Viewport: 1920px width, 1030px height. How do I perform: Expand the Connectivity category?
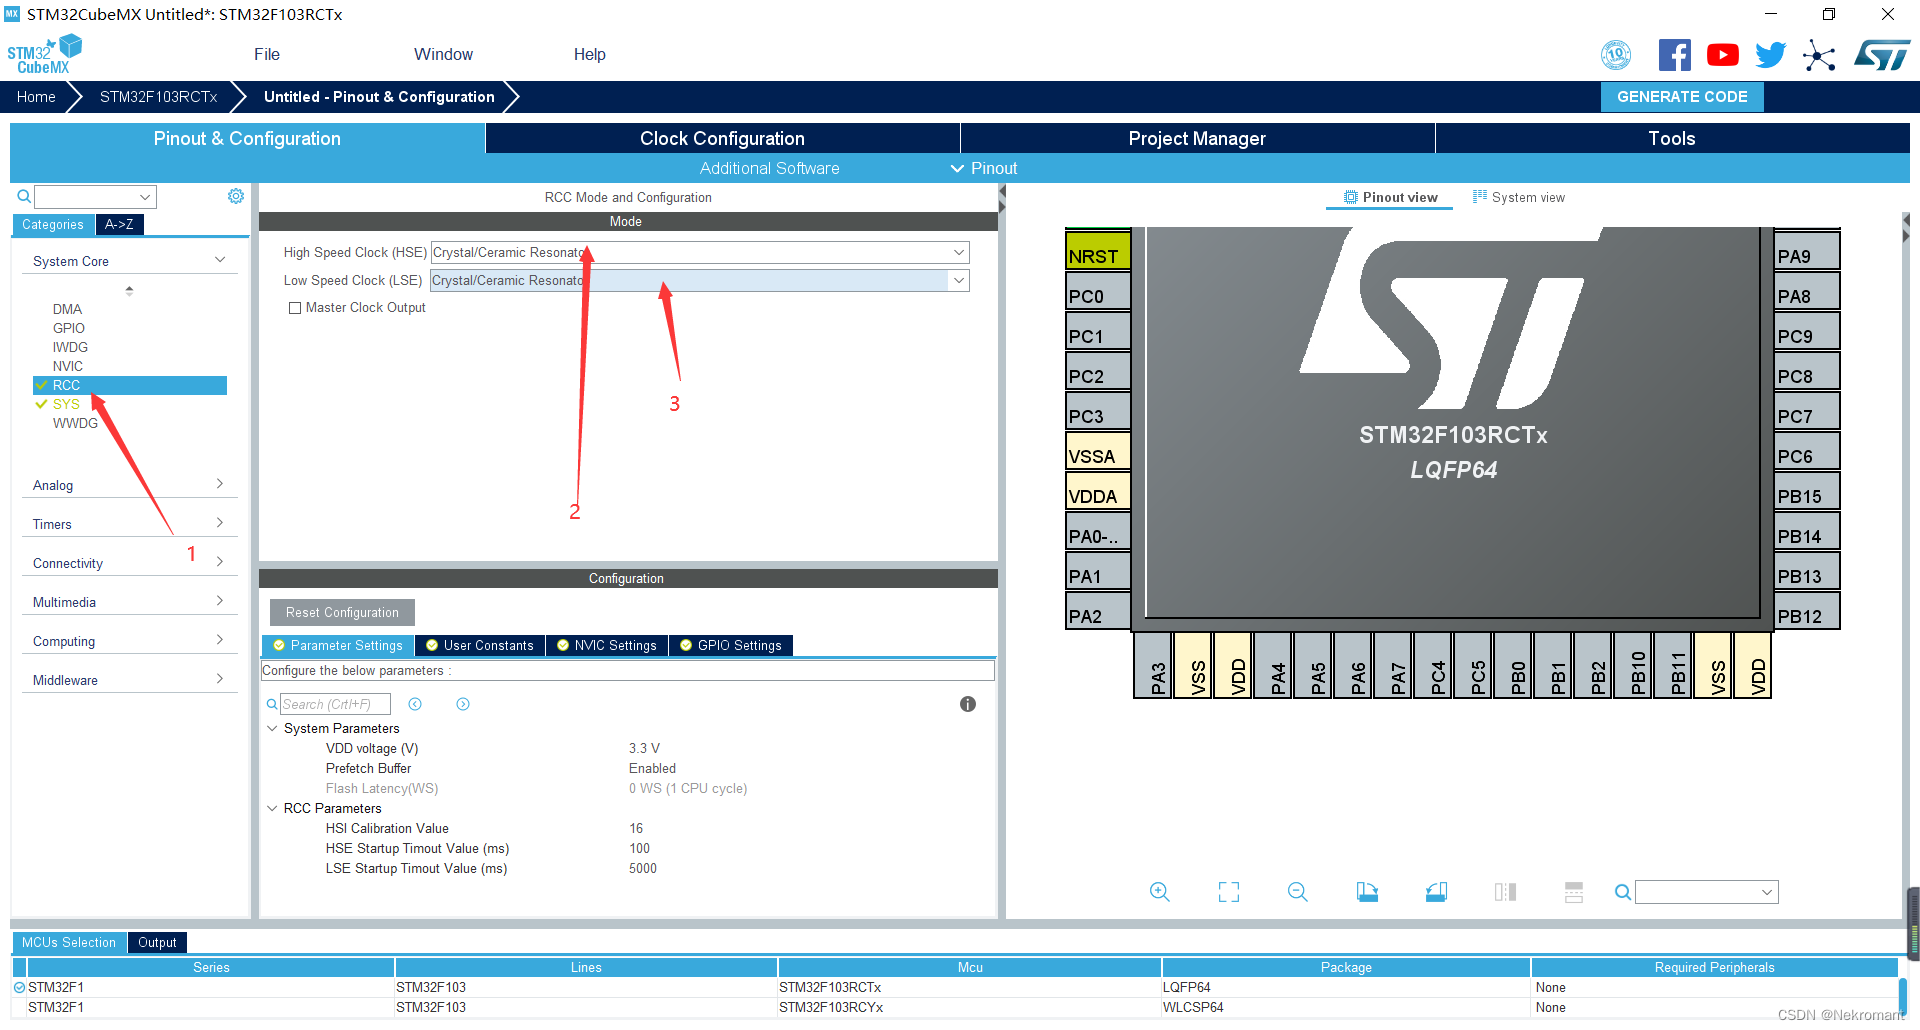[x=220, y=562]
